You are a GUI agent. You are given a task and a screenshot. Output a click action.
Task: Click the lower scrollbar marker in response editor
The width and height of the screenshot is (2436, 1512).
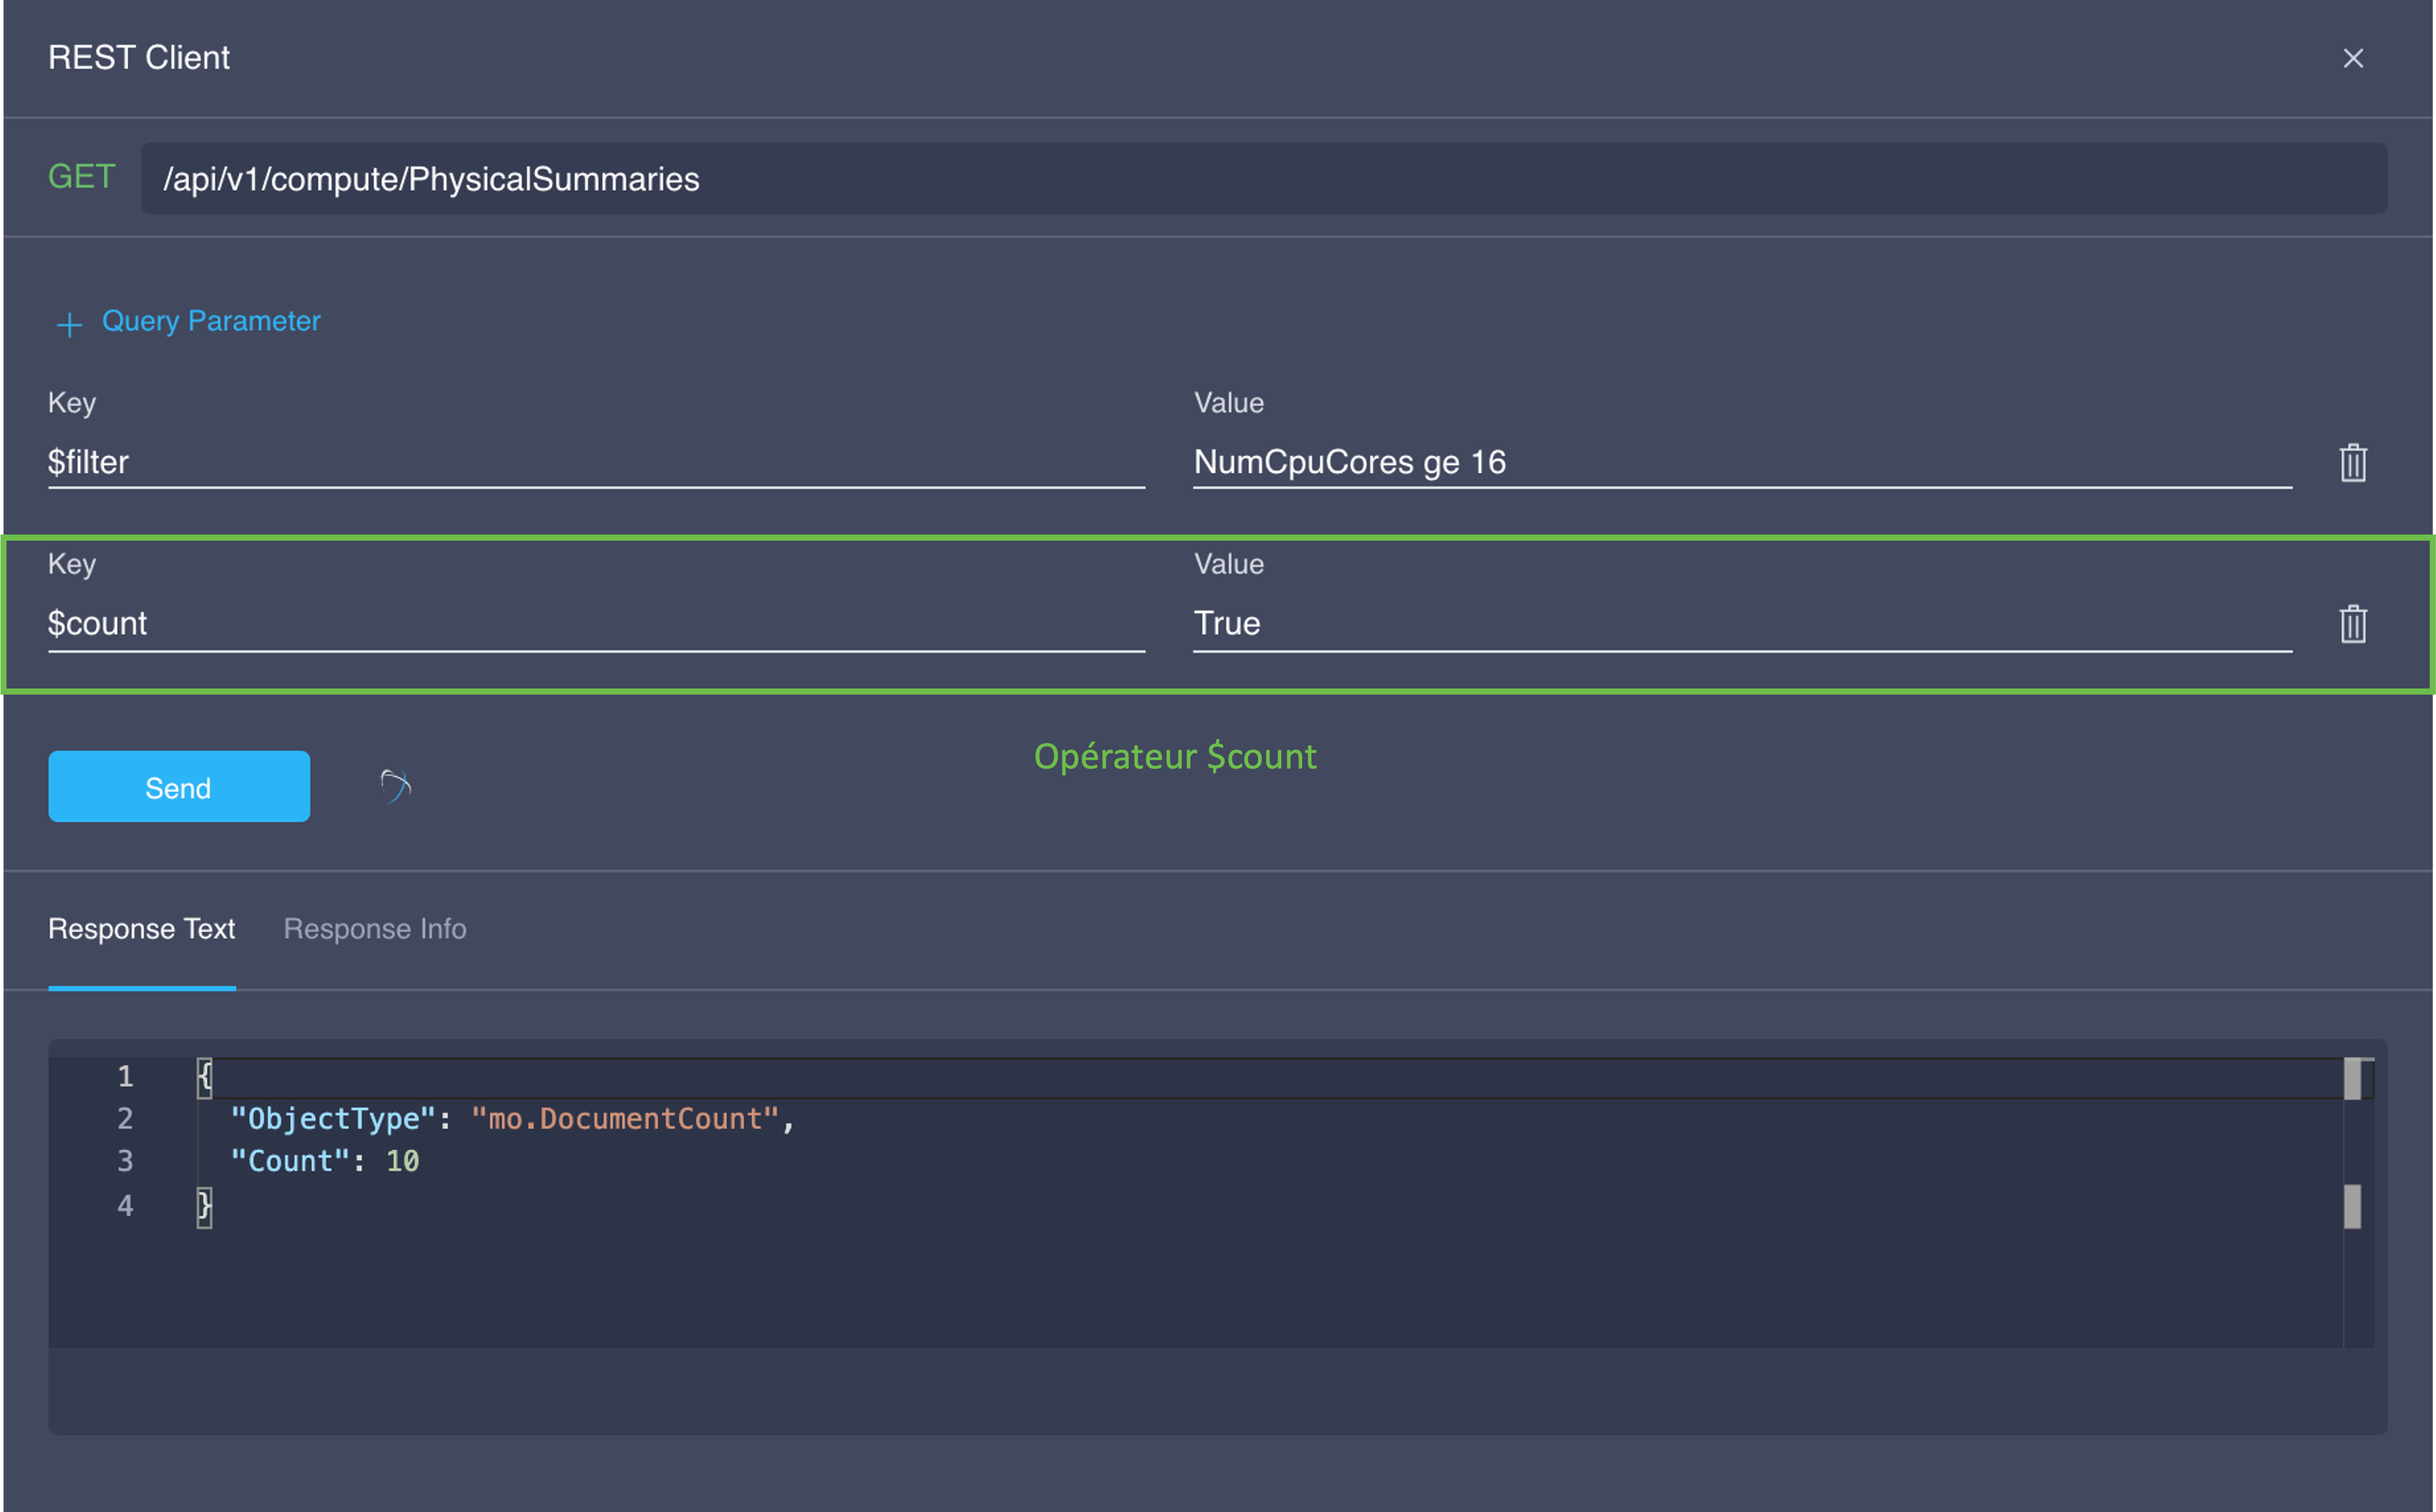2352,1207
